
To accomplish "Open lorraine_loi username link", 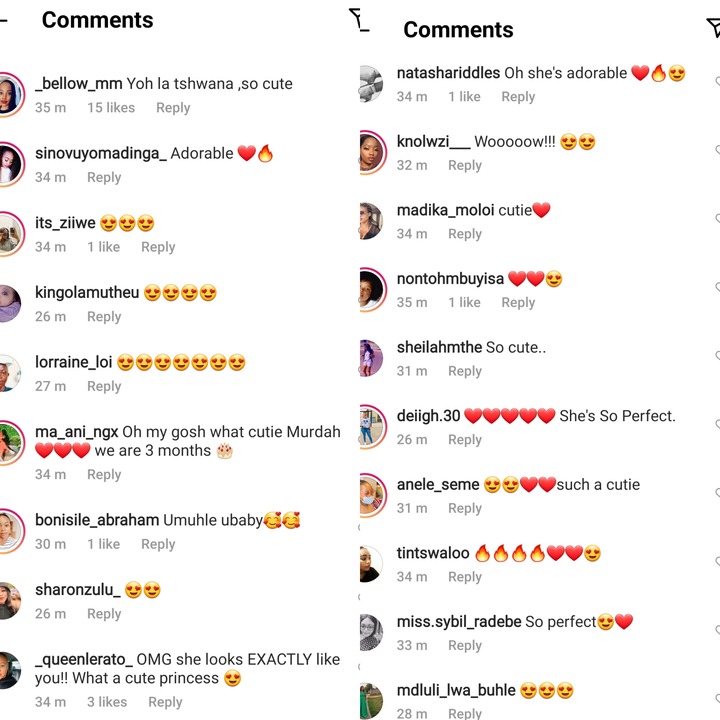I will coord(73,362).
